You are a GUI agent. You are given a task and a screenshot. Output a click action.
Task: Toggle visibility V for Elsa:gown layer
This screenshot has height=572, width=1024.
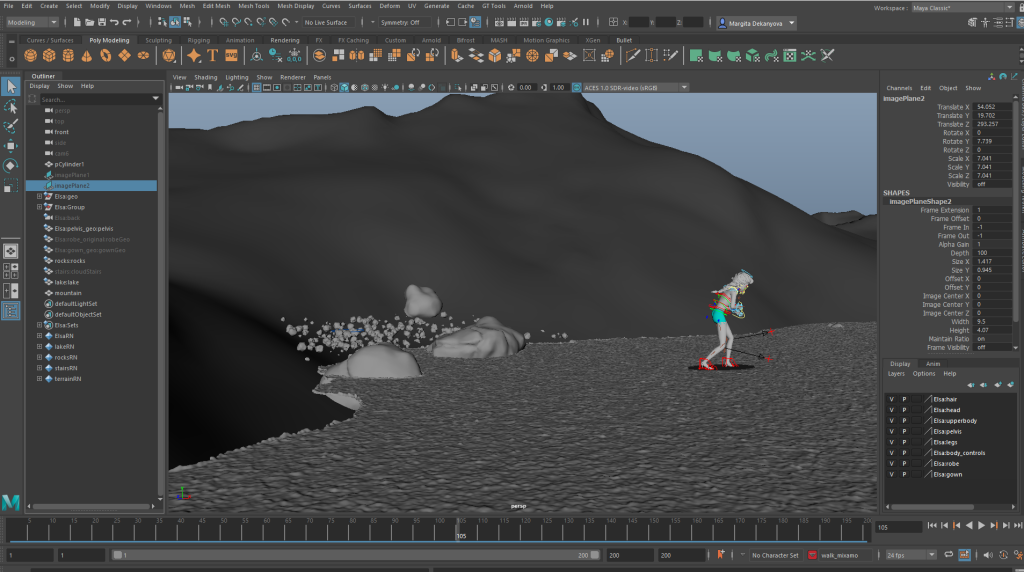pos(891,474)
